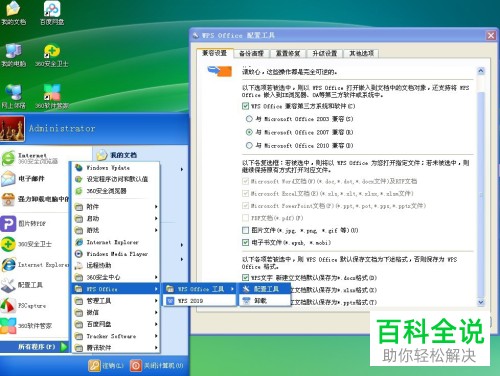Click the 注销 log off button
500x376 pixels.
[106, 365]
